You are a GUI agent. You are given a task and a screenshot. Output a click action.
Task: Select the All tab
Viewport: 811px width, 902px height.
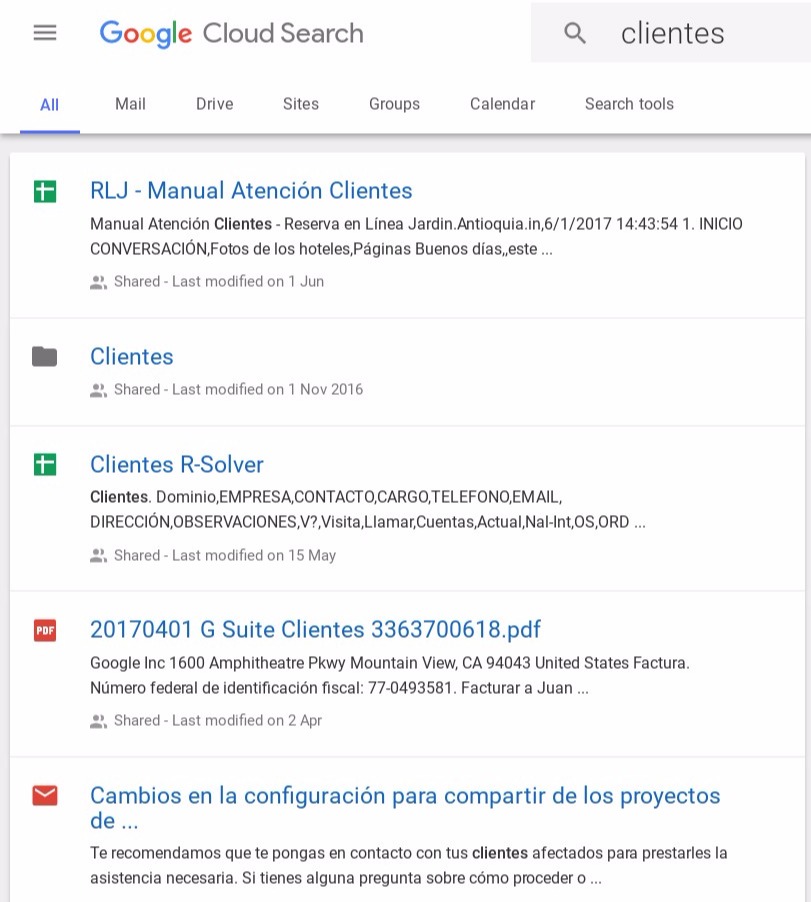click(x=49, y=105)
